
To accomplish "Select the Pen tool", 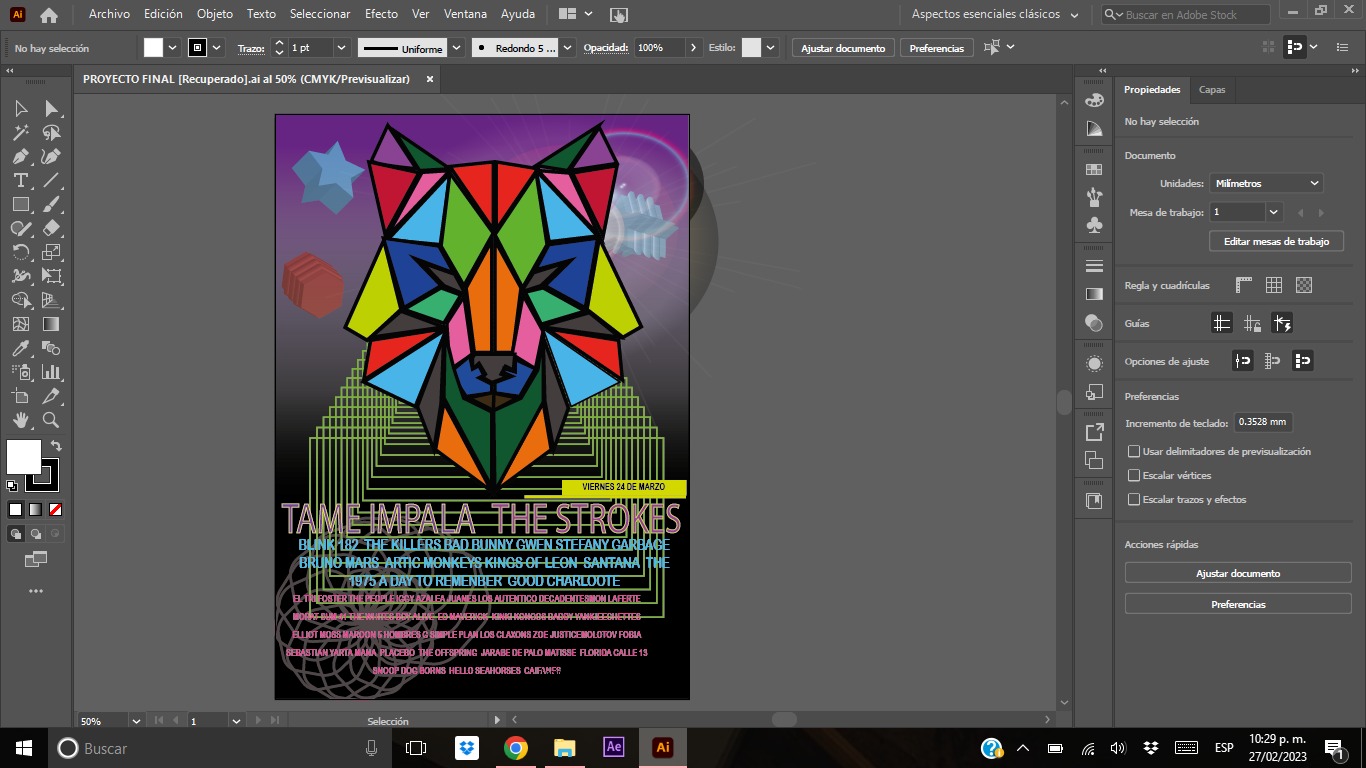I will (20, 156).
